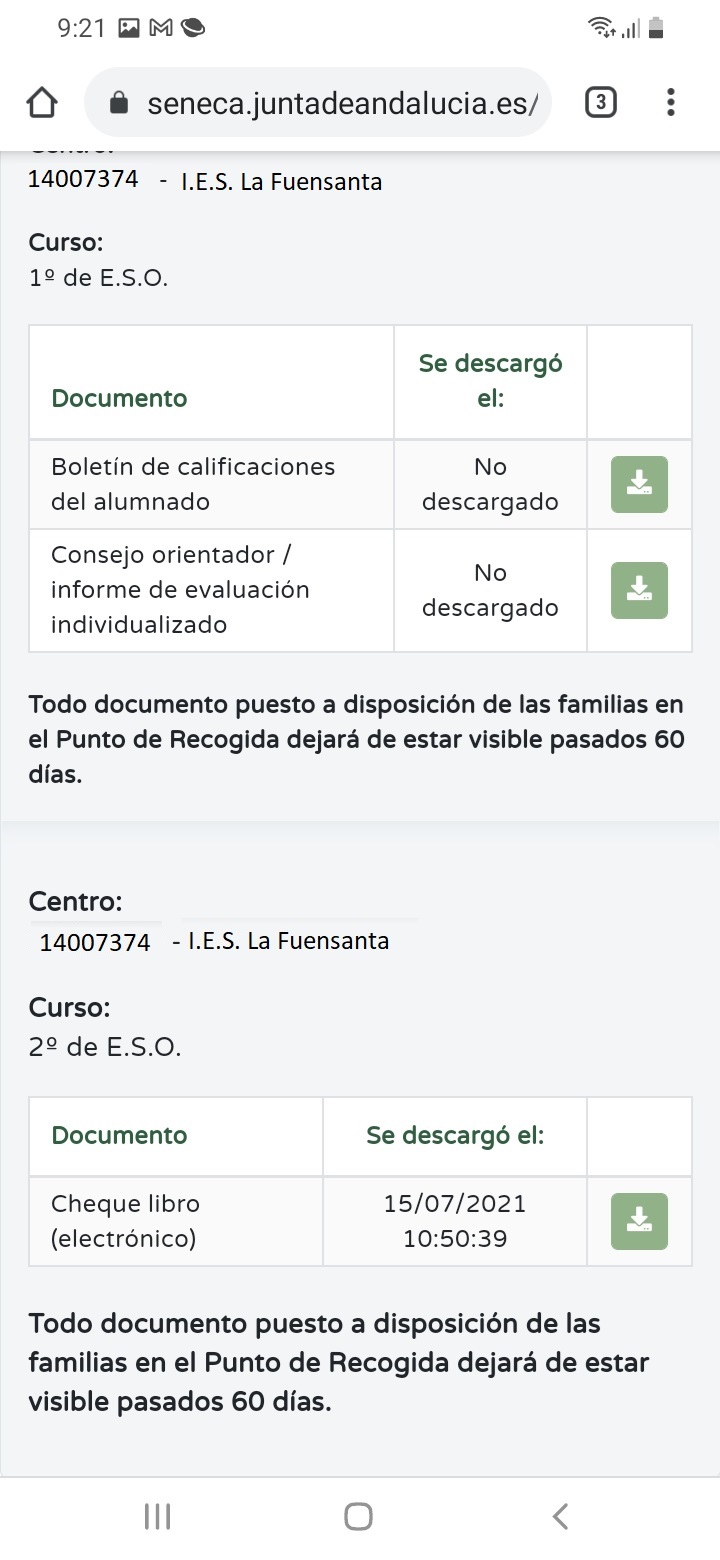Tap the 15/07/2021 download date cell
The height and width of the screenshot is (1560, 720).
(455, 1221)
